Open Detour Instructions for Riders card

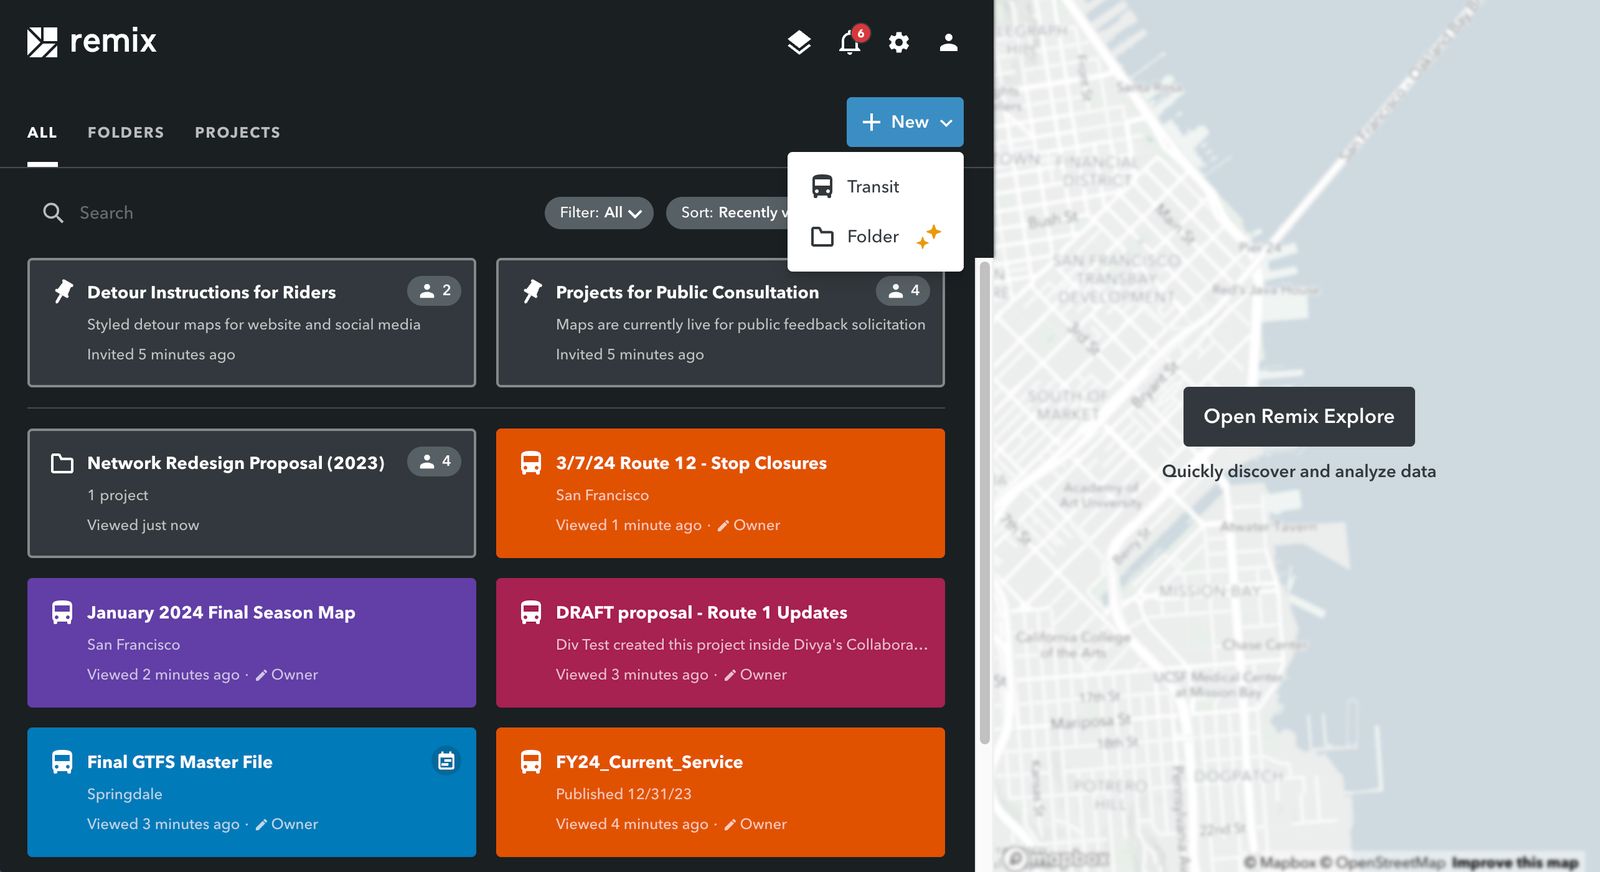click(251, 322)
